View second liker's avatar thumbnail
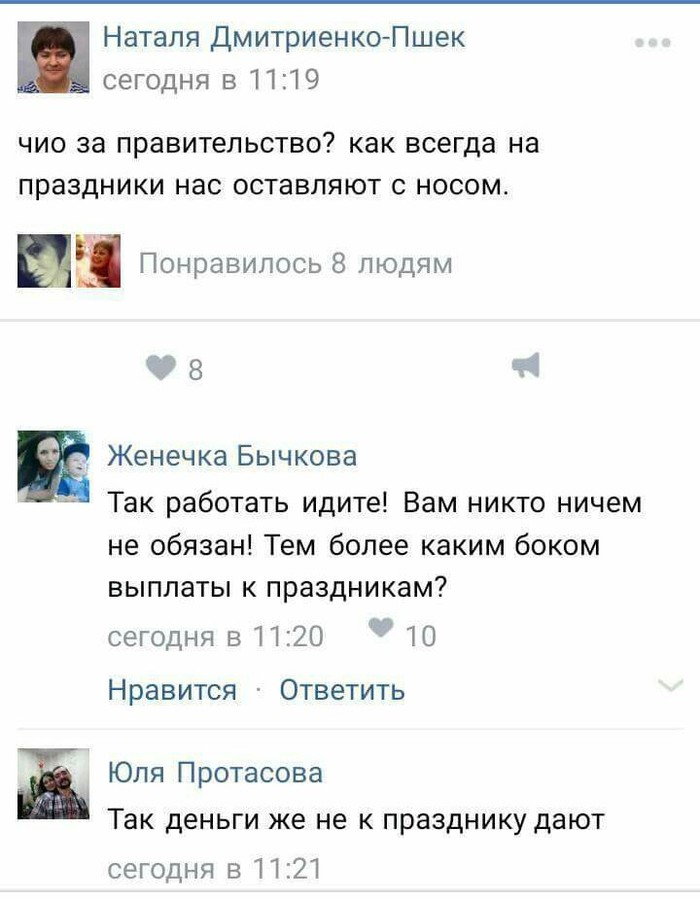 pos(99,261)
